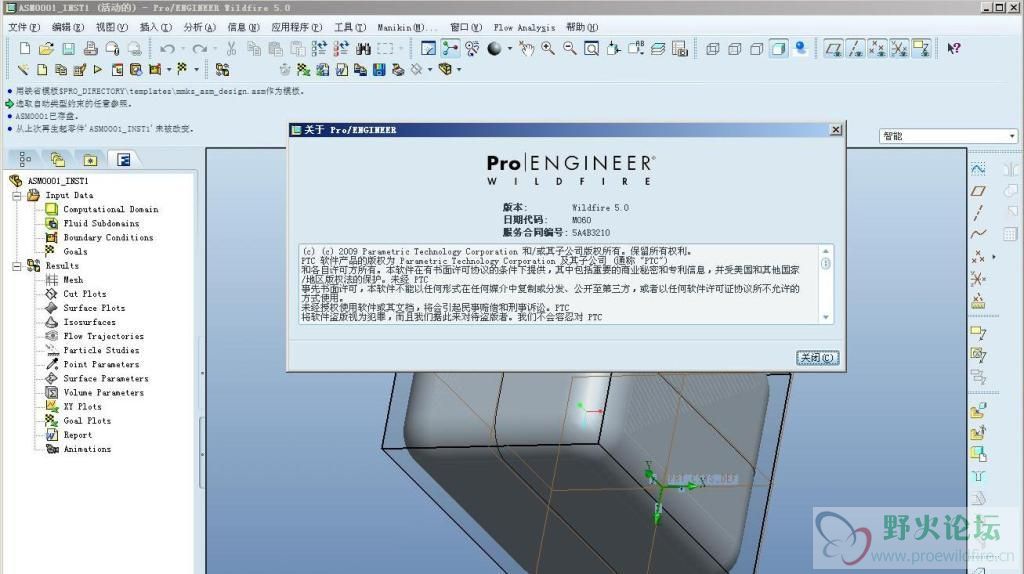
Task: Select Mesh under Results
Action: pos(73,279)
